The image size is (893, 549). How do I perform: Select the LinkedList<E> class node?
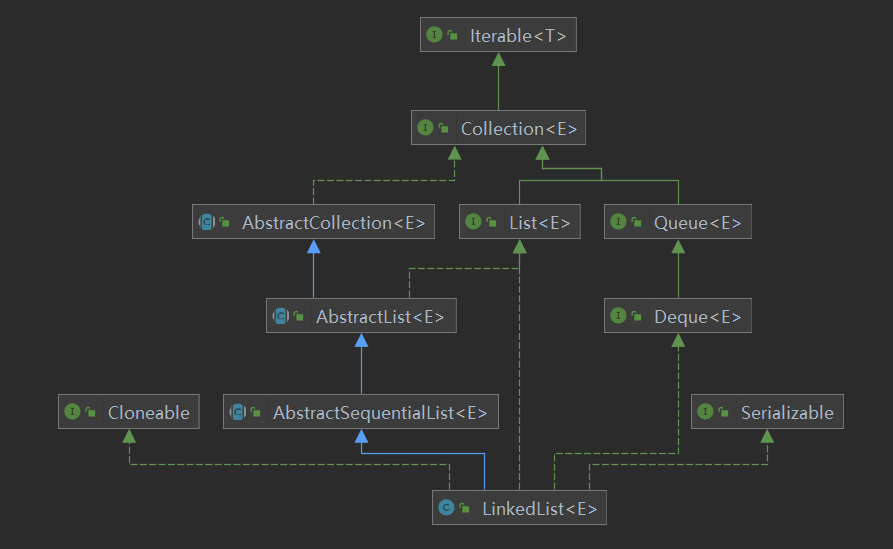[x=519, y=507]
